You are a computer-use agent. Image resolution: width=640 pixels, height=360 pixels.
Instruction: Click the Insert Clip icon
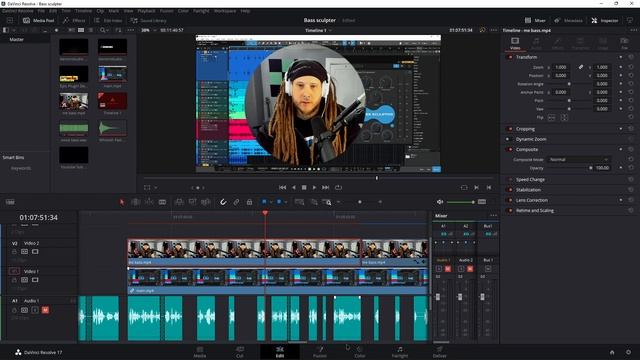coord(179,202)
